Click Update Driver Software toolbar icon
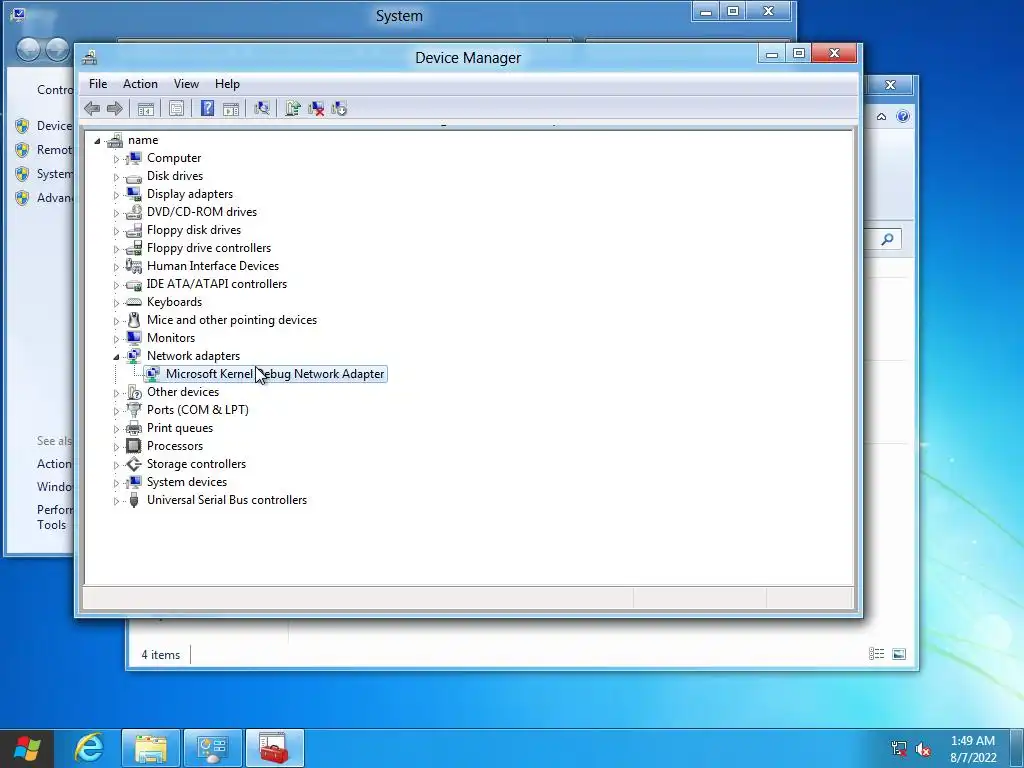 coord(293,108)
